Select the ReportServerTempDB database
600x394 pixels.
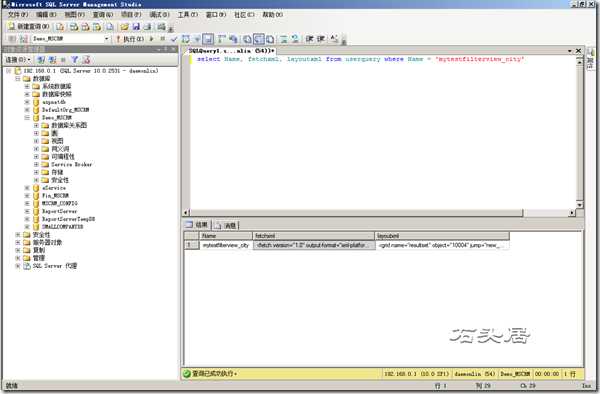point(68,219)
